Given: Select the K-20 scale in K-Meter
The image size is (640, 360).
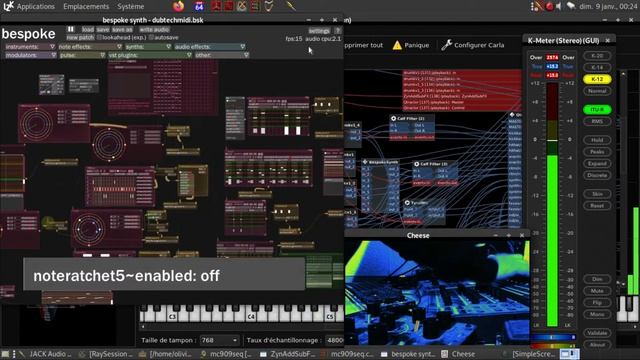Looking at the screenshot, I should click(x=597, y=56).
